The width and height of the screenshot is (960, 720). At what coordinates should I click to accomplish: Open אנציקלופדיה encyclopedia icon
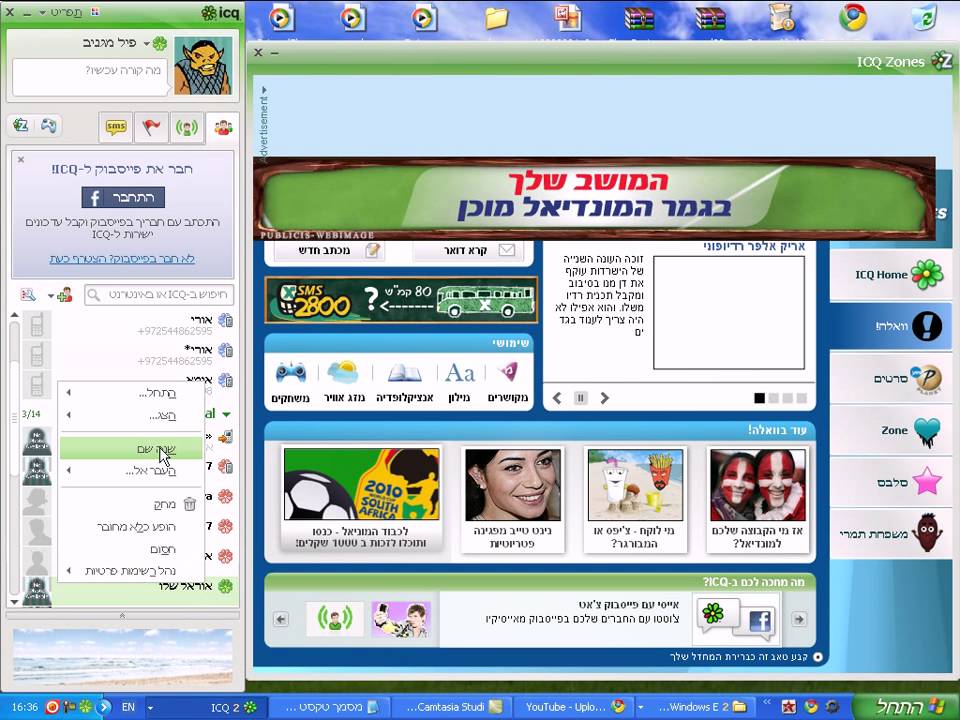(x=405, y=381)
